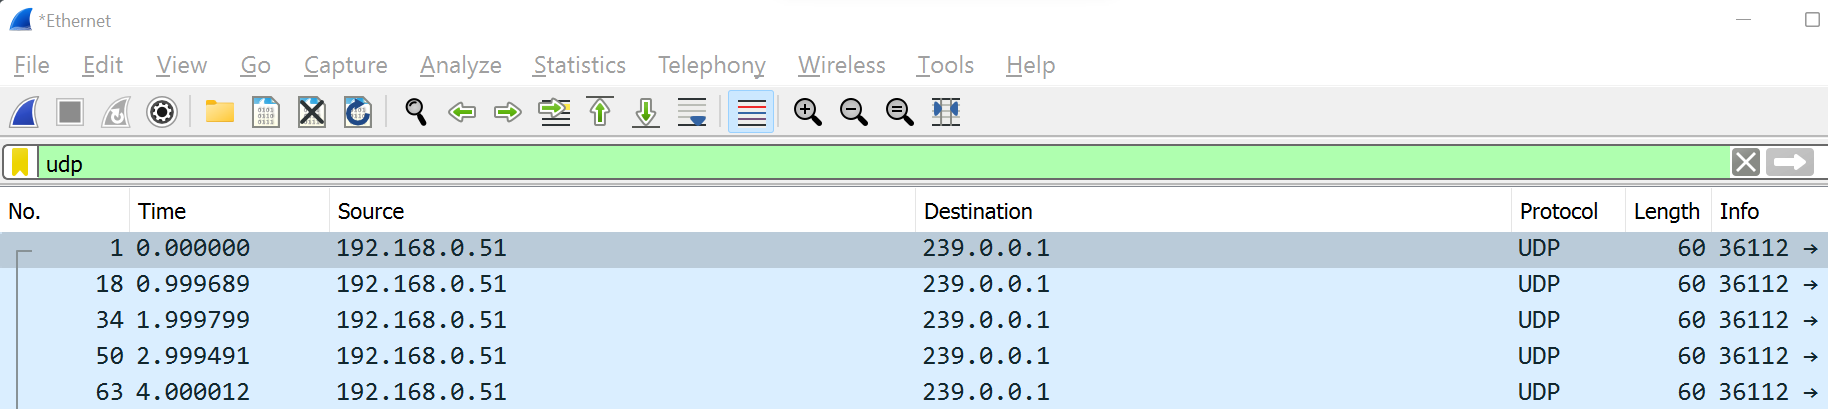1828x409 pixels.
Task: Open capture options gear icon
Action: [x=162, y=112]
